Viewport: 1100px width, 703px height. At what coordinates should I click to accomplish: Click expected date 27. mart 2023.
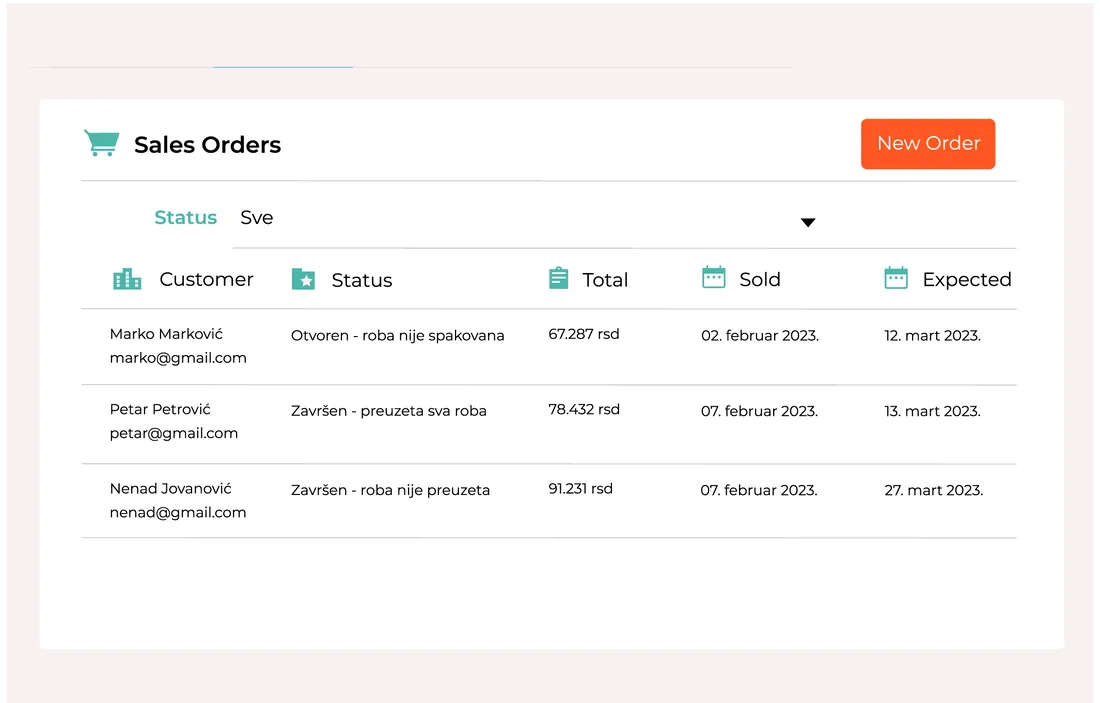coord(934,490)
